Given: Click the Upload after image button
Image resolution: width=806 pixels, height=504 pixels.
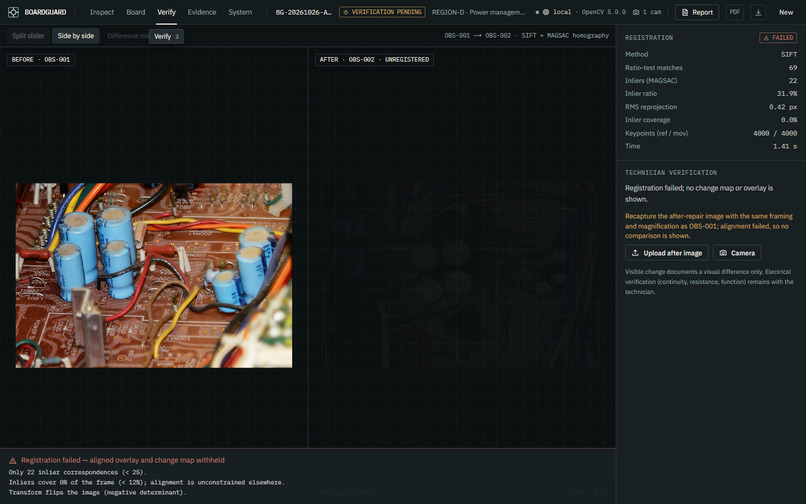Looking at the screenshot, I should [667, 253].
